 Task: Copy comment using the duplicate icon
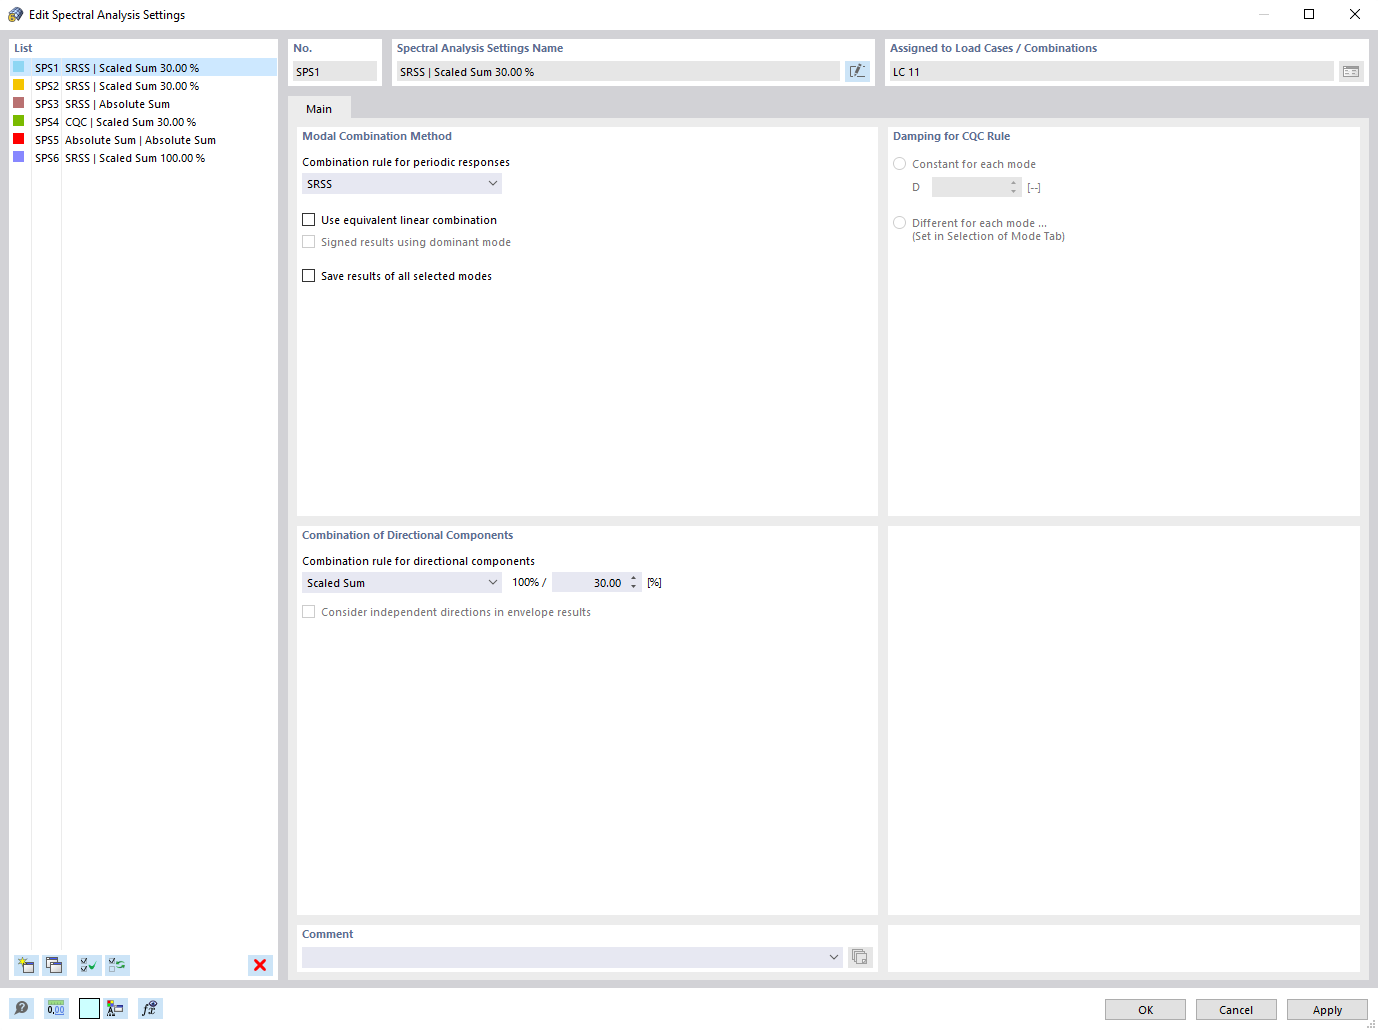(x=860, y=957)
